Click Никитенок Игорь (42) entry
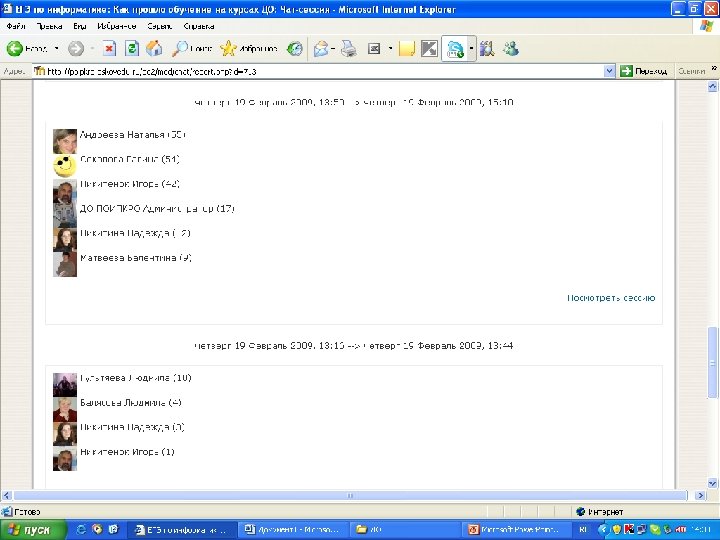Image resolution: width=720 pixels, height=540 pixels. [x=130, y=184]
